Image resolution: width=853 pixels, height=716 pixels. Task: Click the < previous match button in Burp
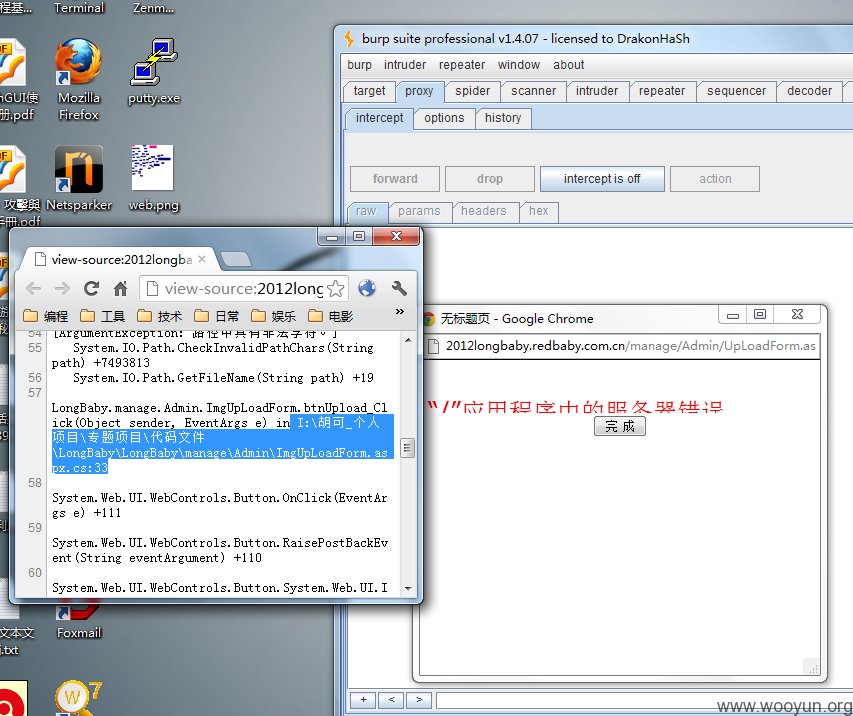pos(392,700)
